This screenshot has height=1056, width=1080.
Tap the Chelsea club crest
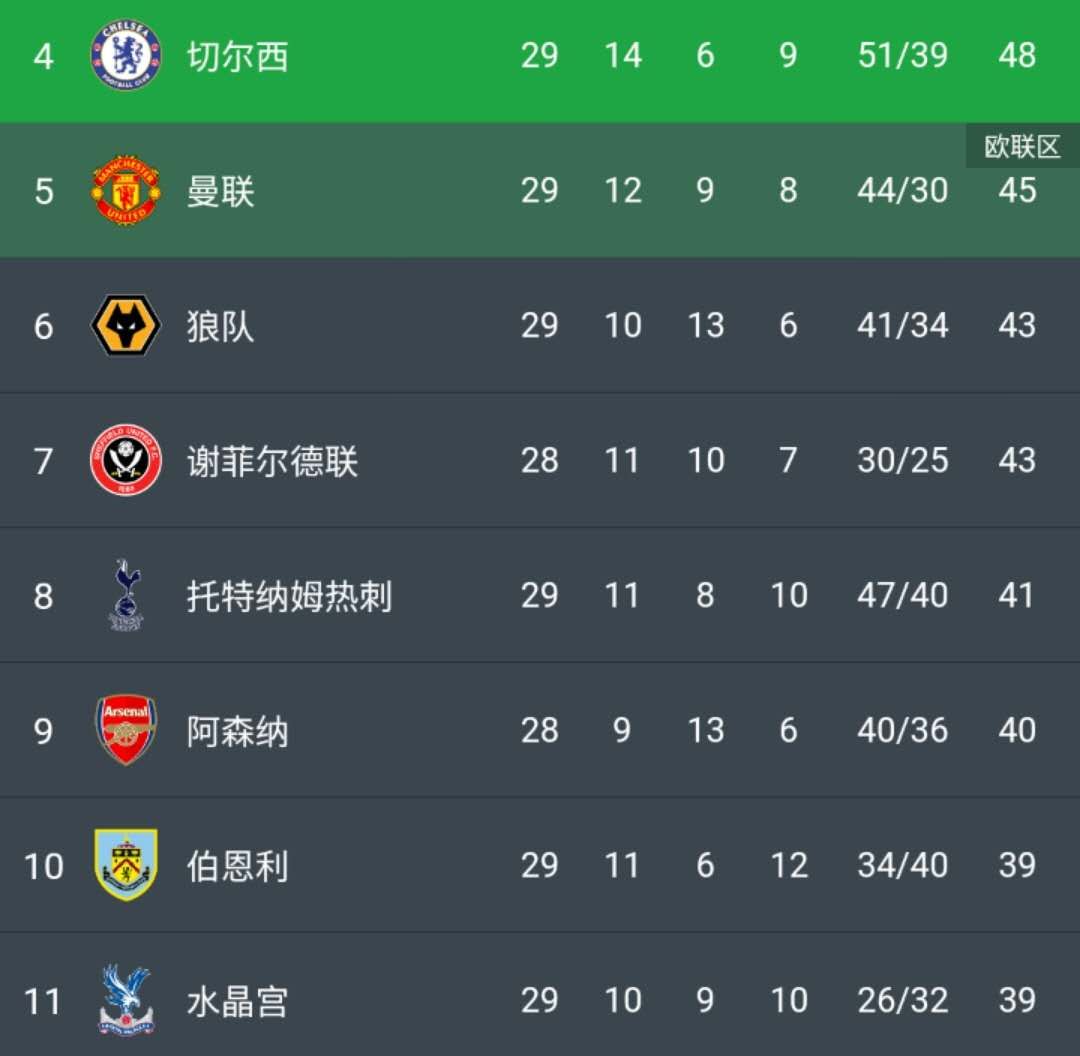[x=126, y=54]
